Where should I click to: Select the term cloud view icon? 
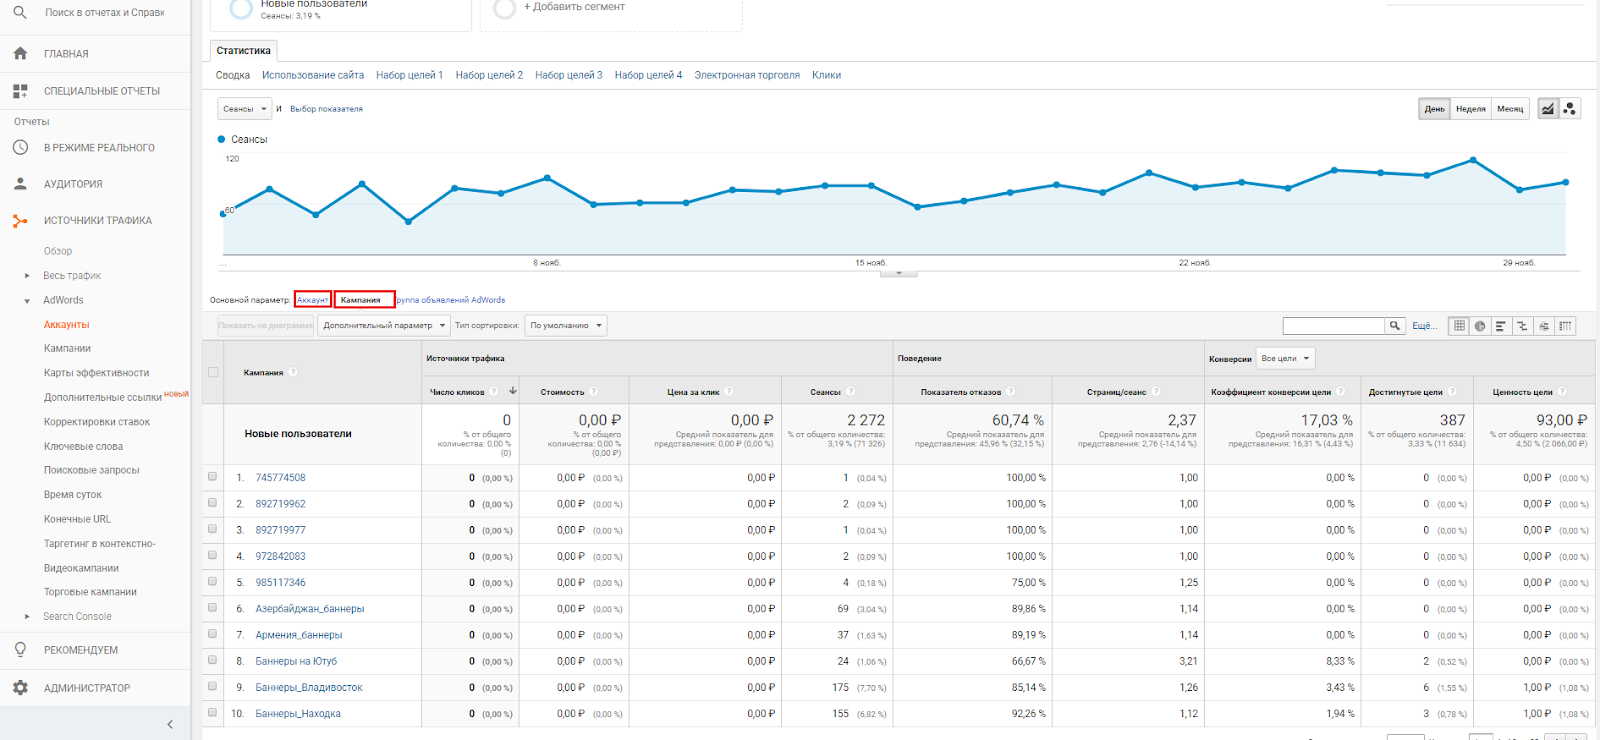pyautogui.click(x=1544, y=326)
